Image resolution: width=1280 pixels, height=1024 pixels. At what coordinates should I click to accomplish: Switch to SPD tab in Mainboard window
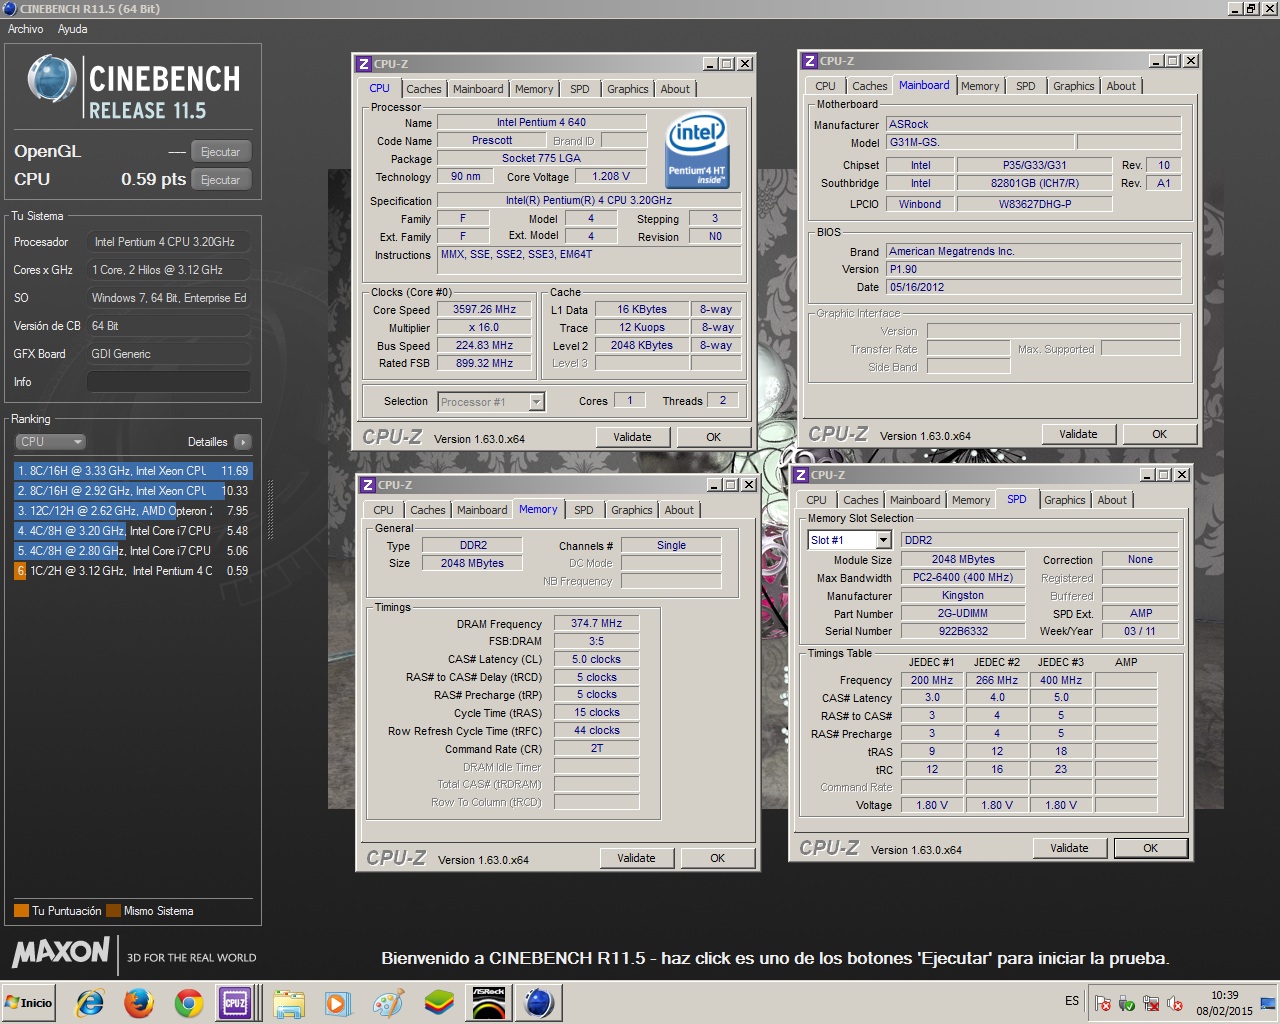[1026, 86]
